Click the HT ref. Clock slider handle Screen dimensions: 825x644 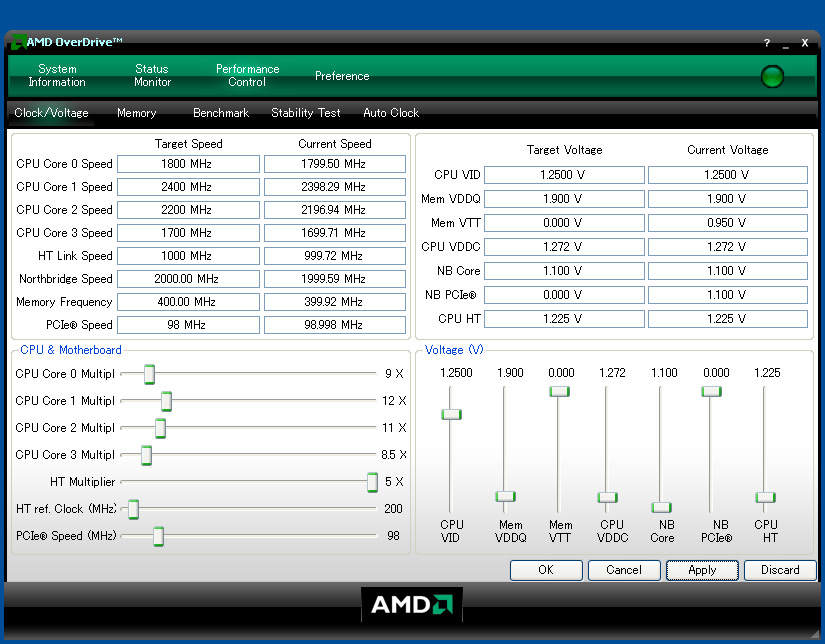click(x=133, y=509)
